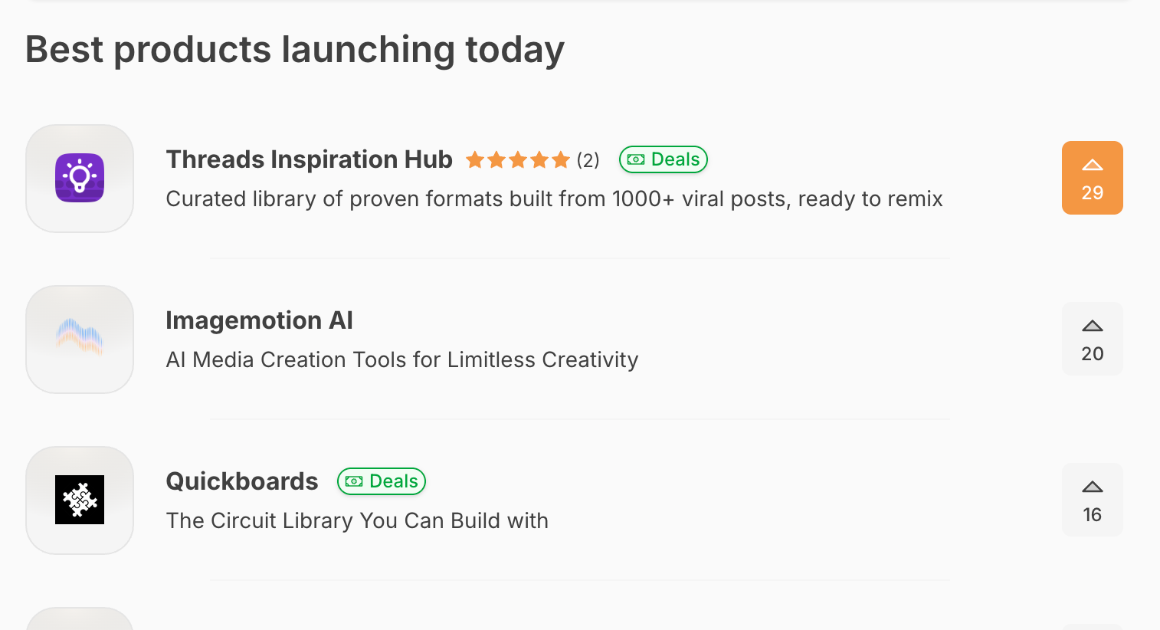
Task: Open the Threads Inspiration Hub title link
Action: coord(309,160)
